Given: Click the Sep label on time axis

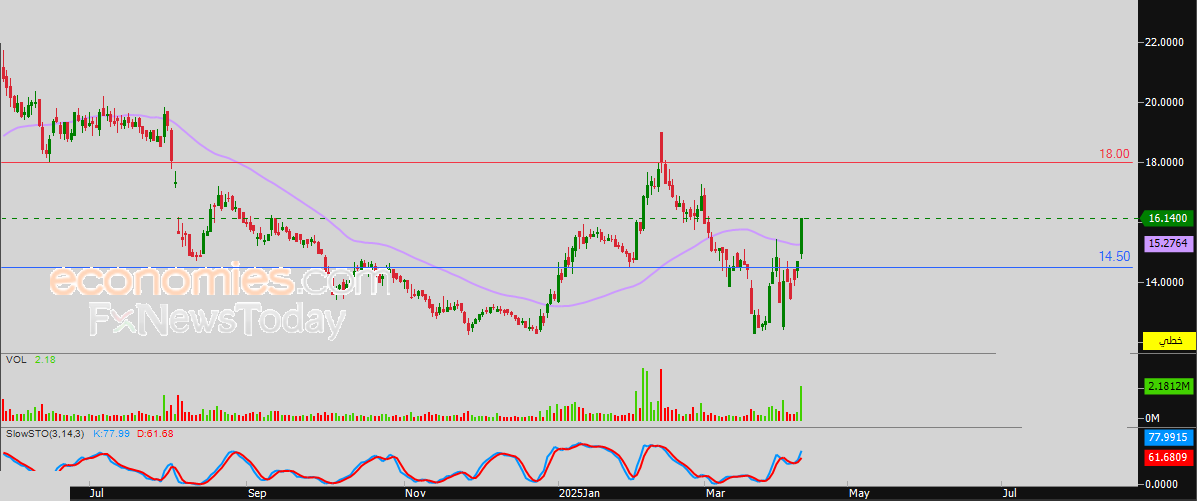Looking at the screenshot, I should tap(257, 493).
